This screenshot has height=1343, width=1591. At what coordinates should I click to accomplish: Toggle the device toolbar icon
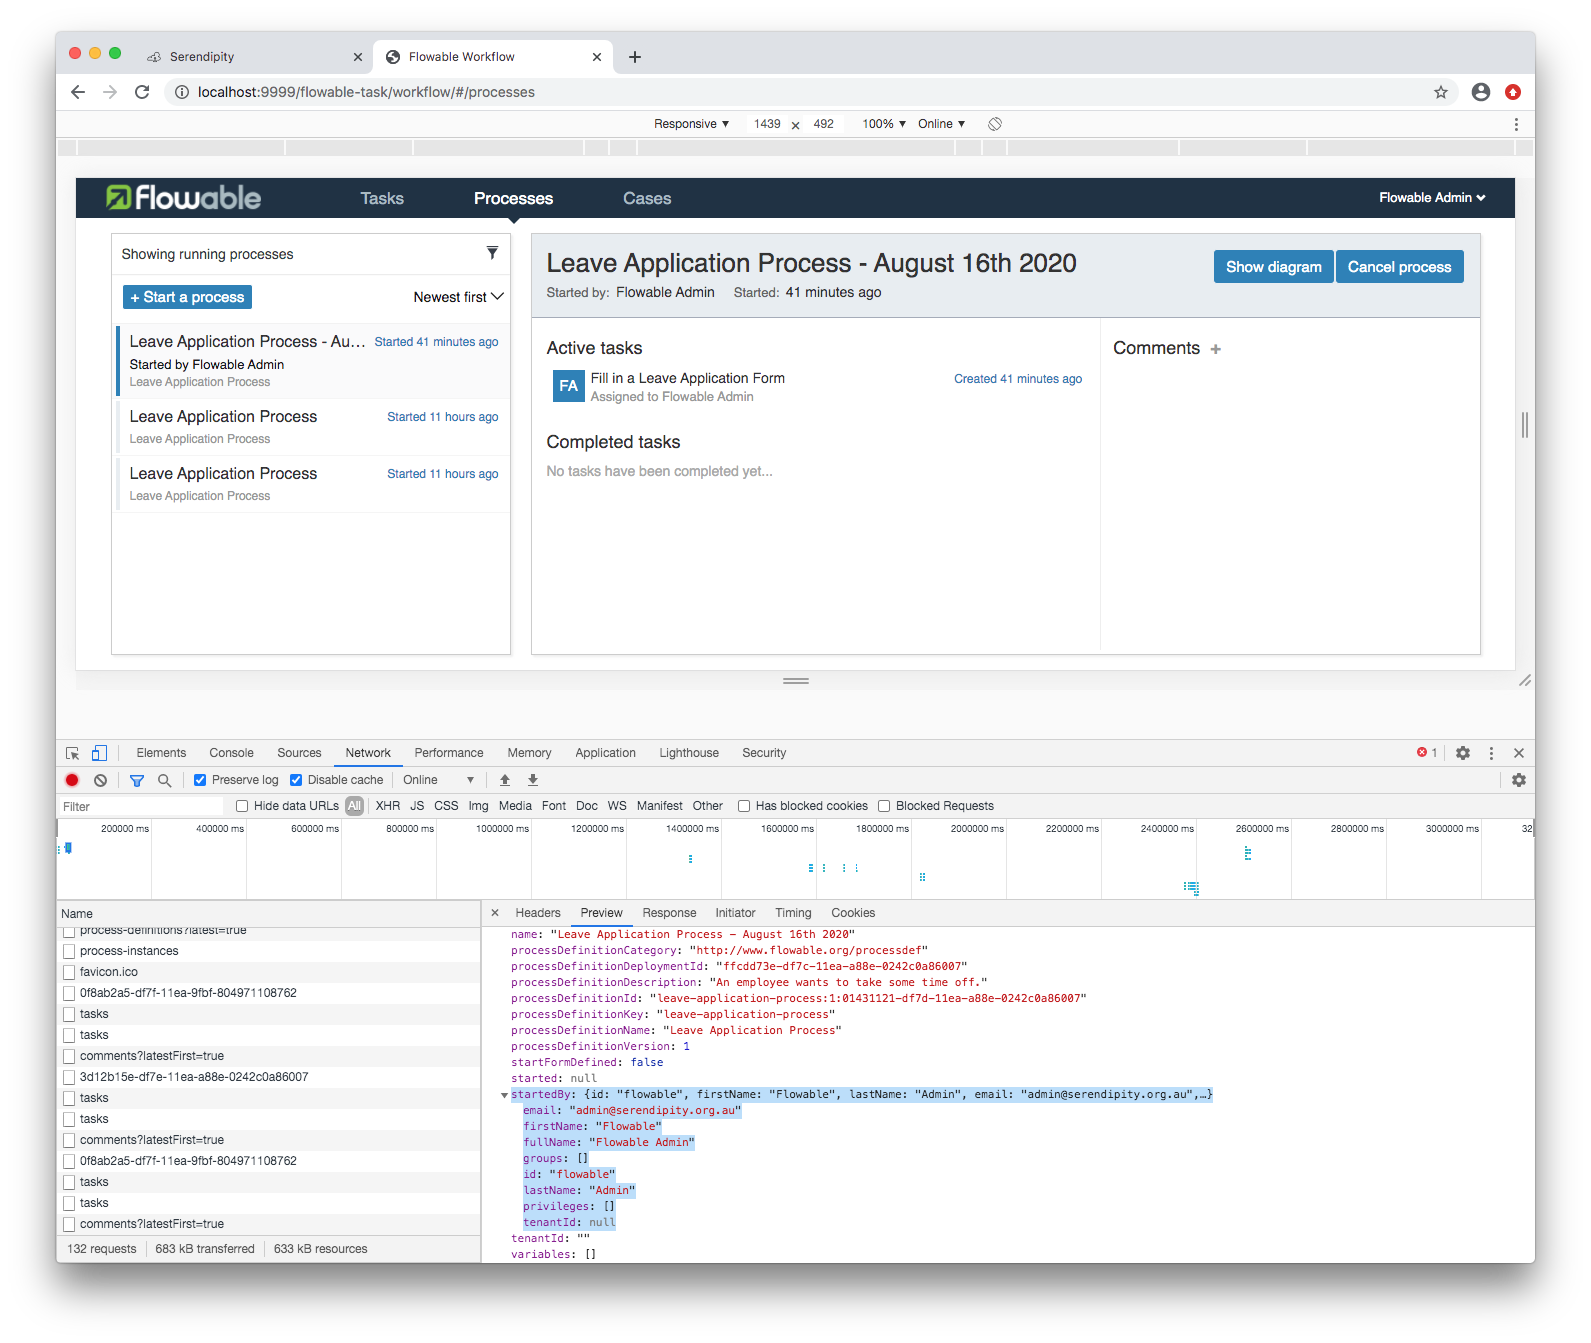(x=99, y=753)
